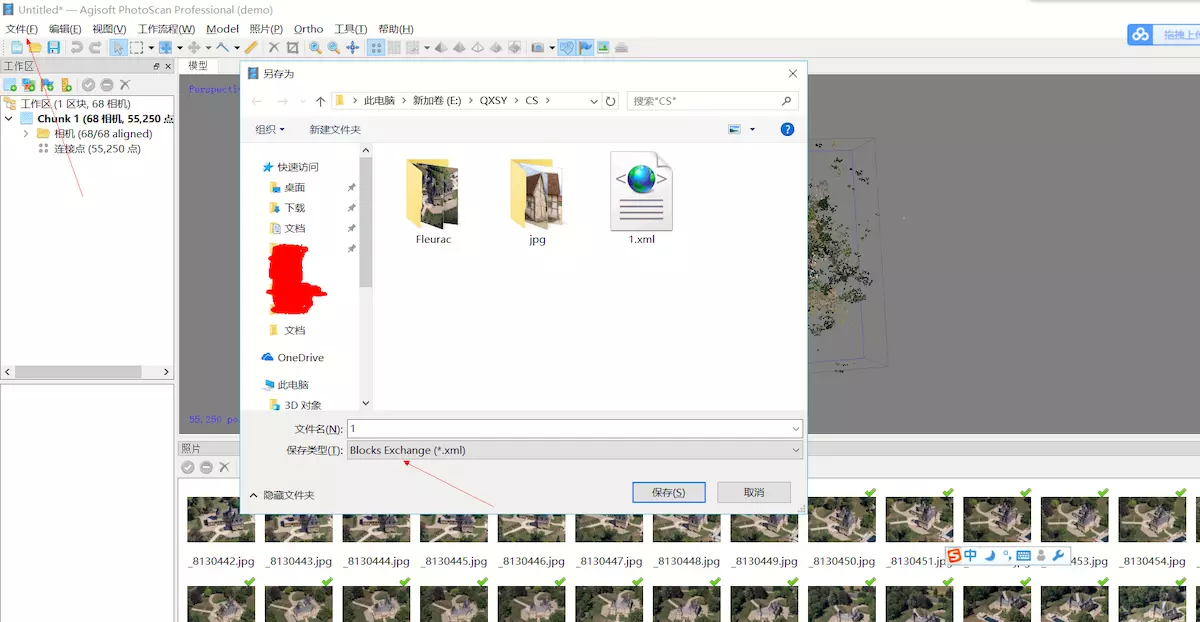Click the Remove cameras X in Photos panel
Viewport: 1200px width, 622px height.
[224, 467]
